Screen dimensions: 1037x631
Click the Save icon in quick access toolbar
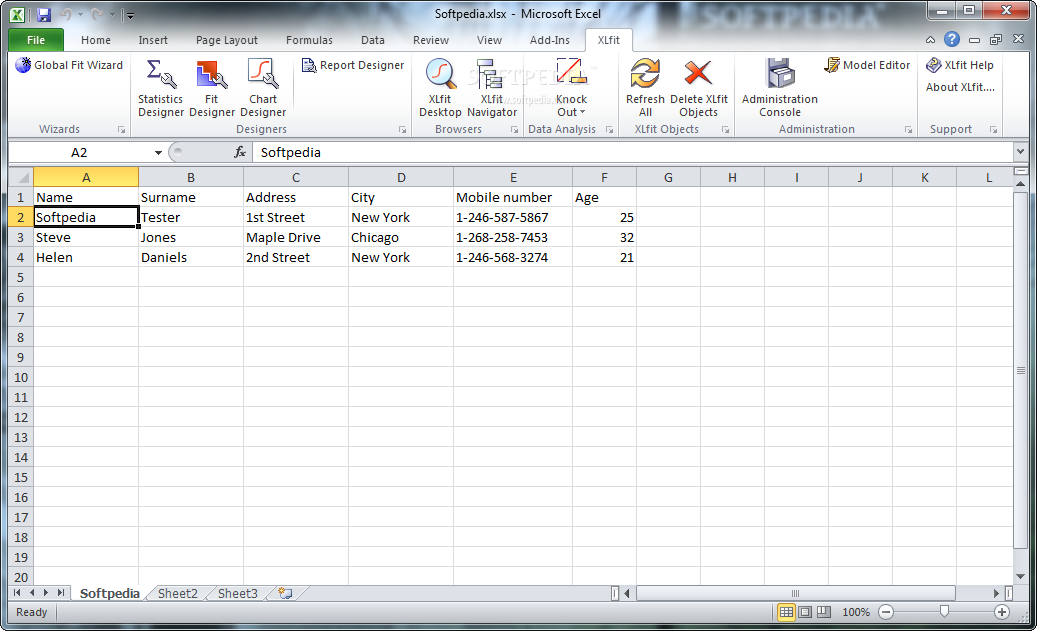44,15
